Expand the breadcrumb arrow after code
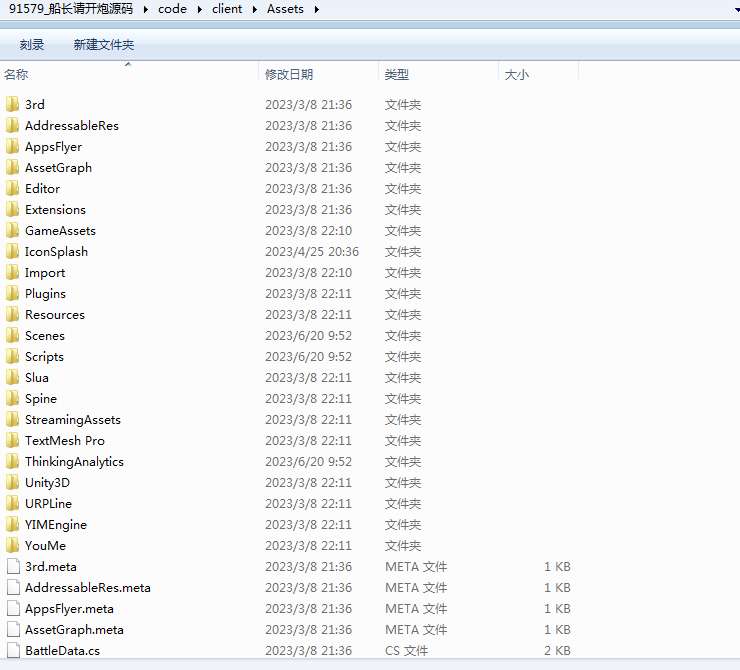The image size is (740, 670). point(199,10)
